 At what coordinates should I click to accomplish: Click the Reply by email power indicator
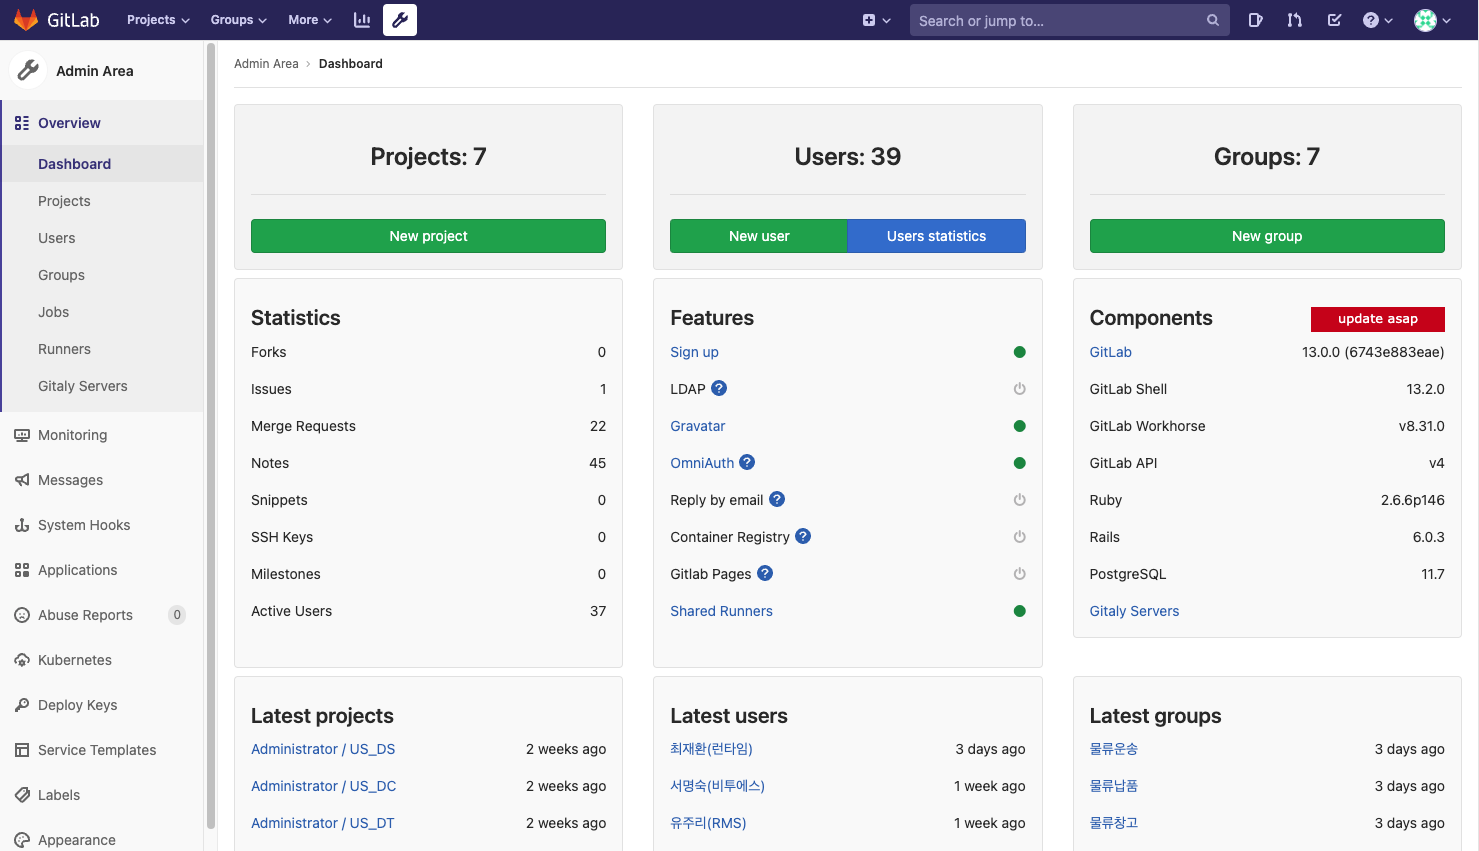click(x=1019, y=500)
